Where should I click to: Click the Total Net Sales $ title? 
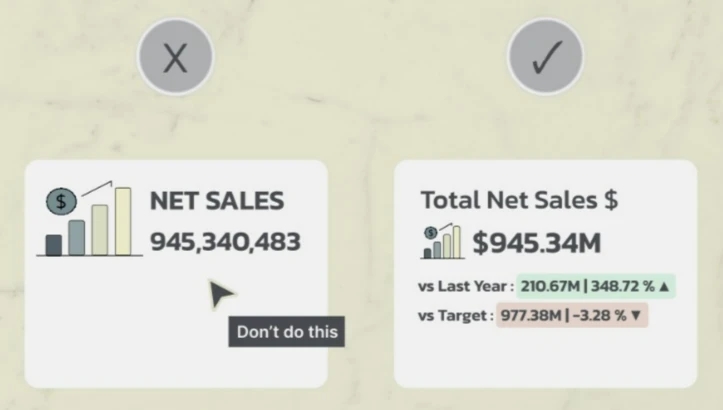tap(519, 200)
